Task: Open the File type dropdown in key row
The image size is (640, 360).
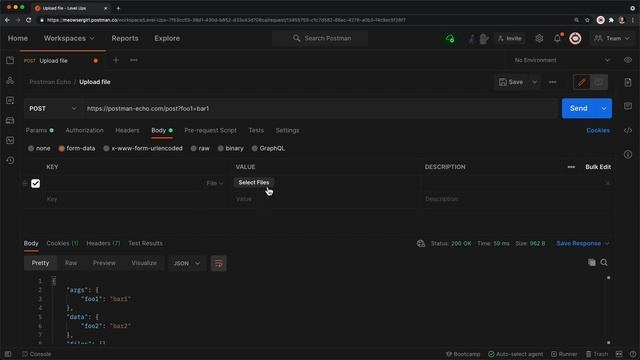Action: click(x=215, y=183)
